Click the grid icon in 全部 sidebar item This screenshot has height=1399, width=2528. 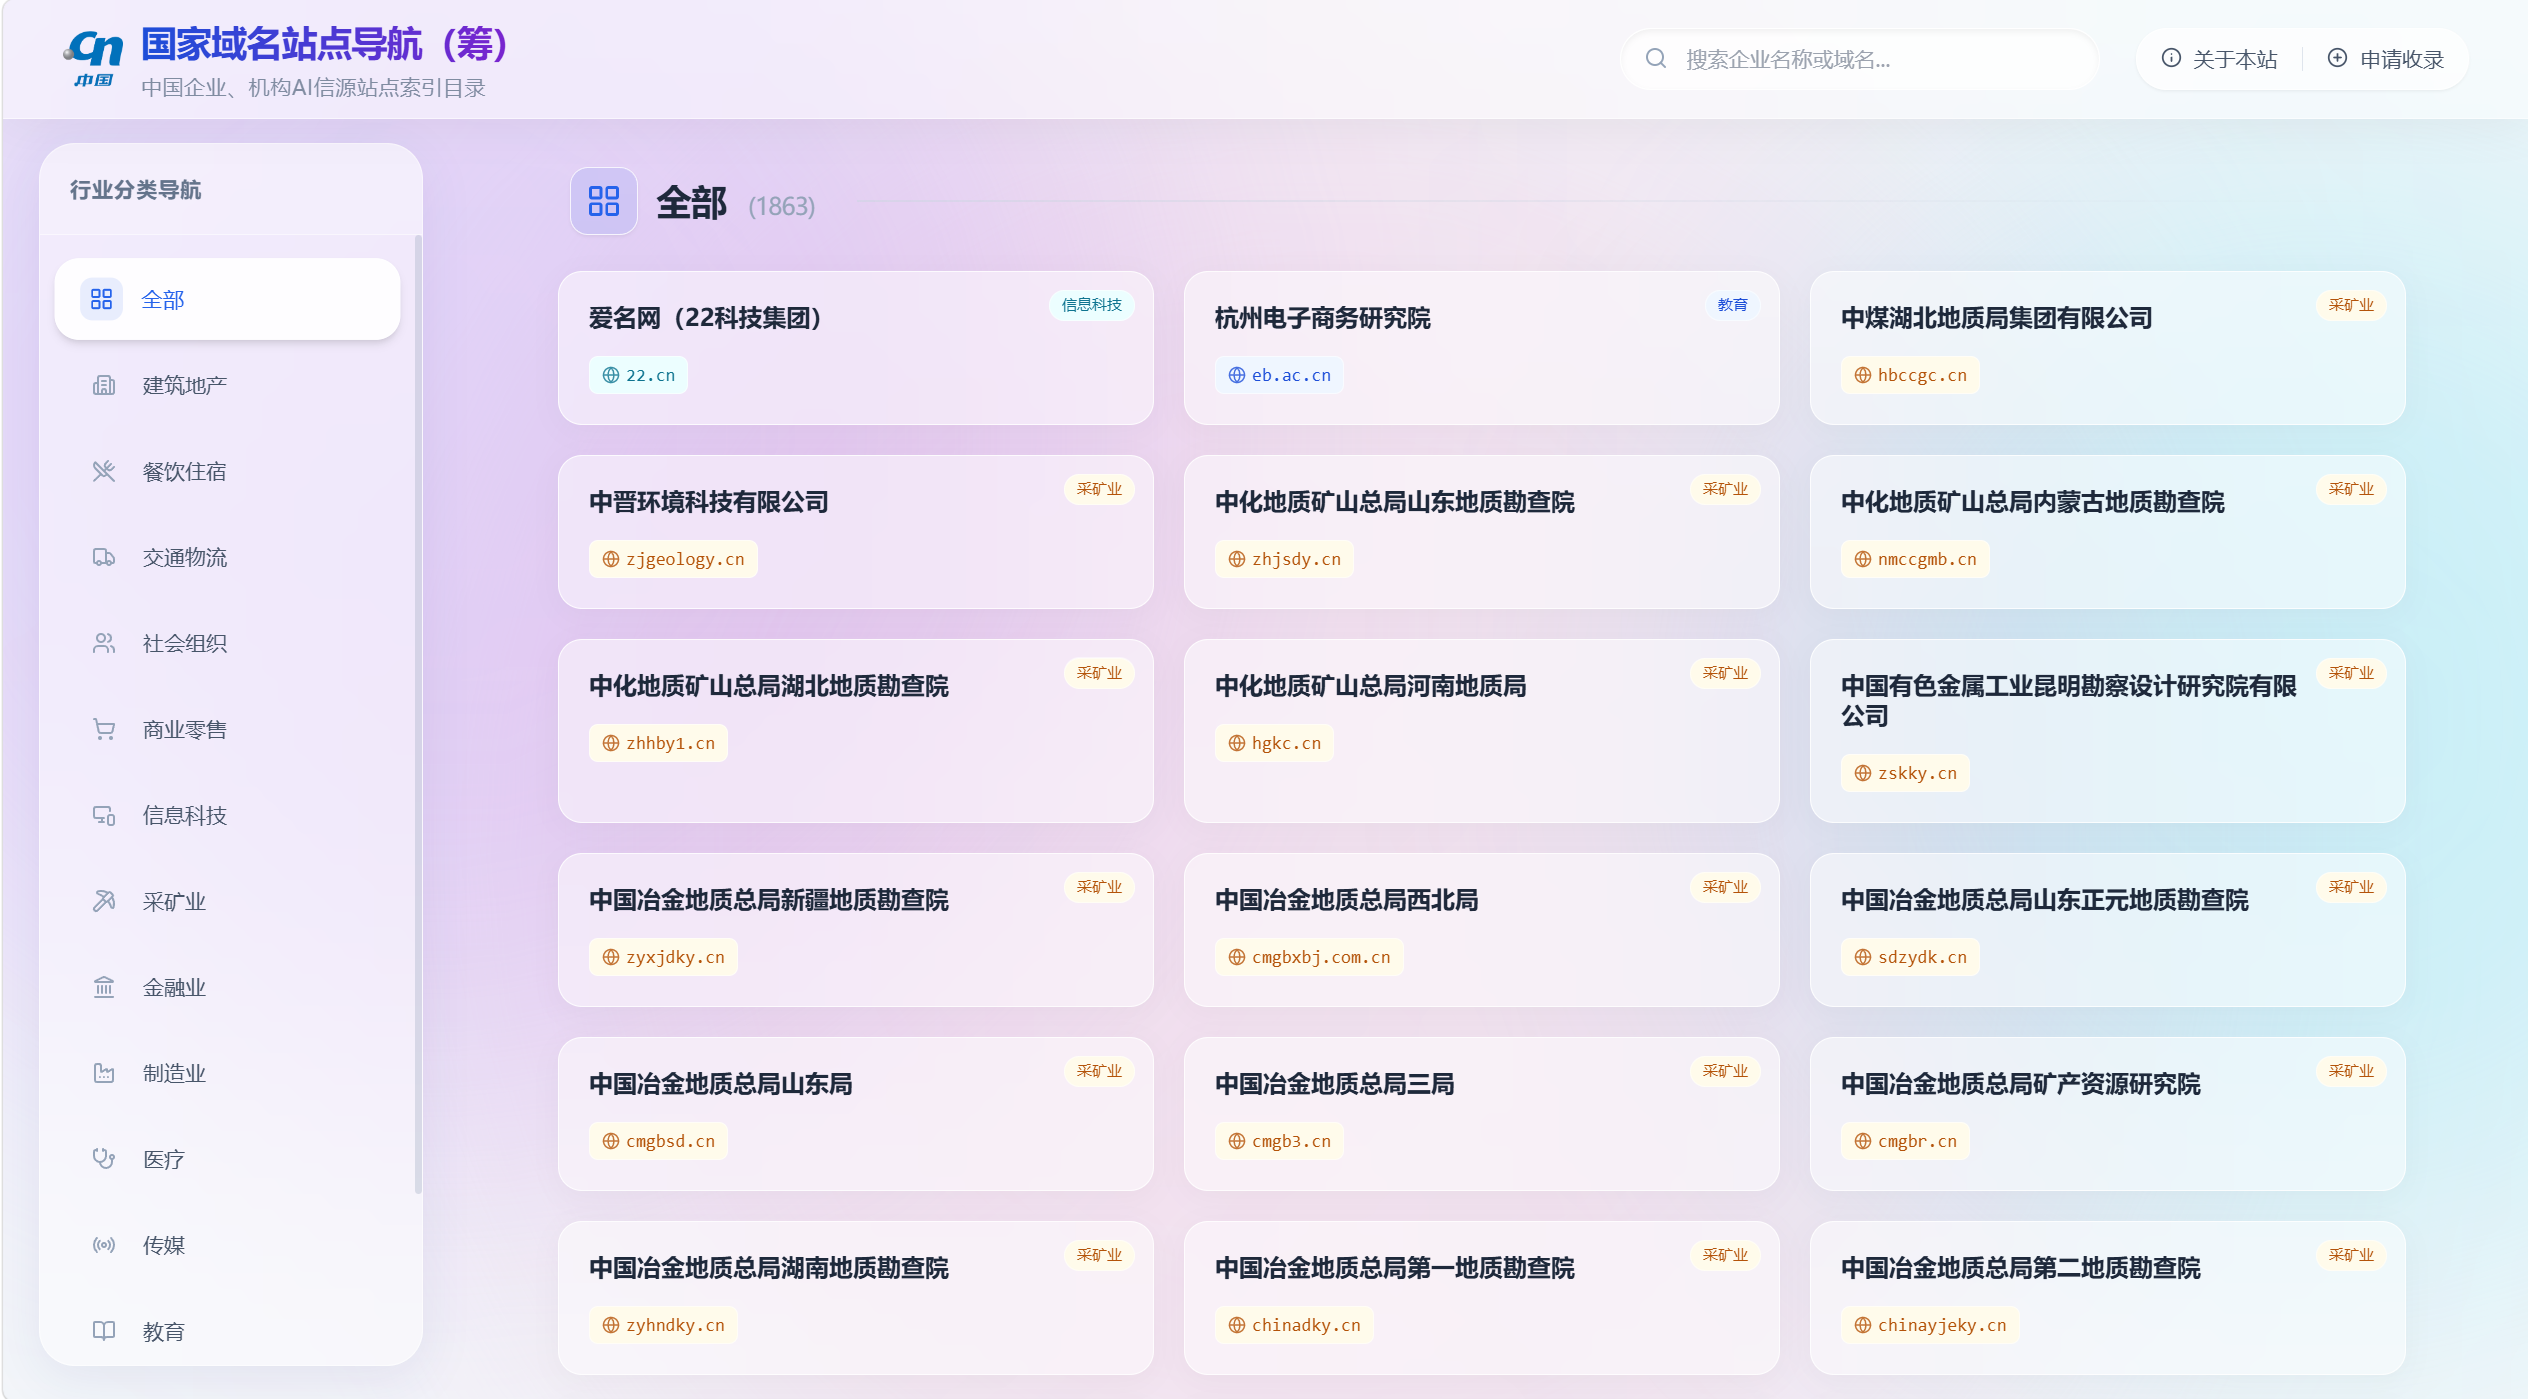pyautogui.click(x=102, y=299)
